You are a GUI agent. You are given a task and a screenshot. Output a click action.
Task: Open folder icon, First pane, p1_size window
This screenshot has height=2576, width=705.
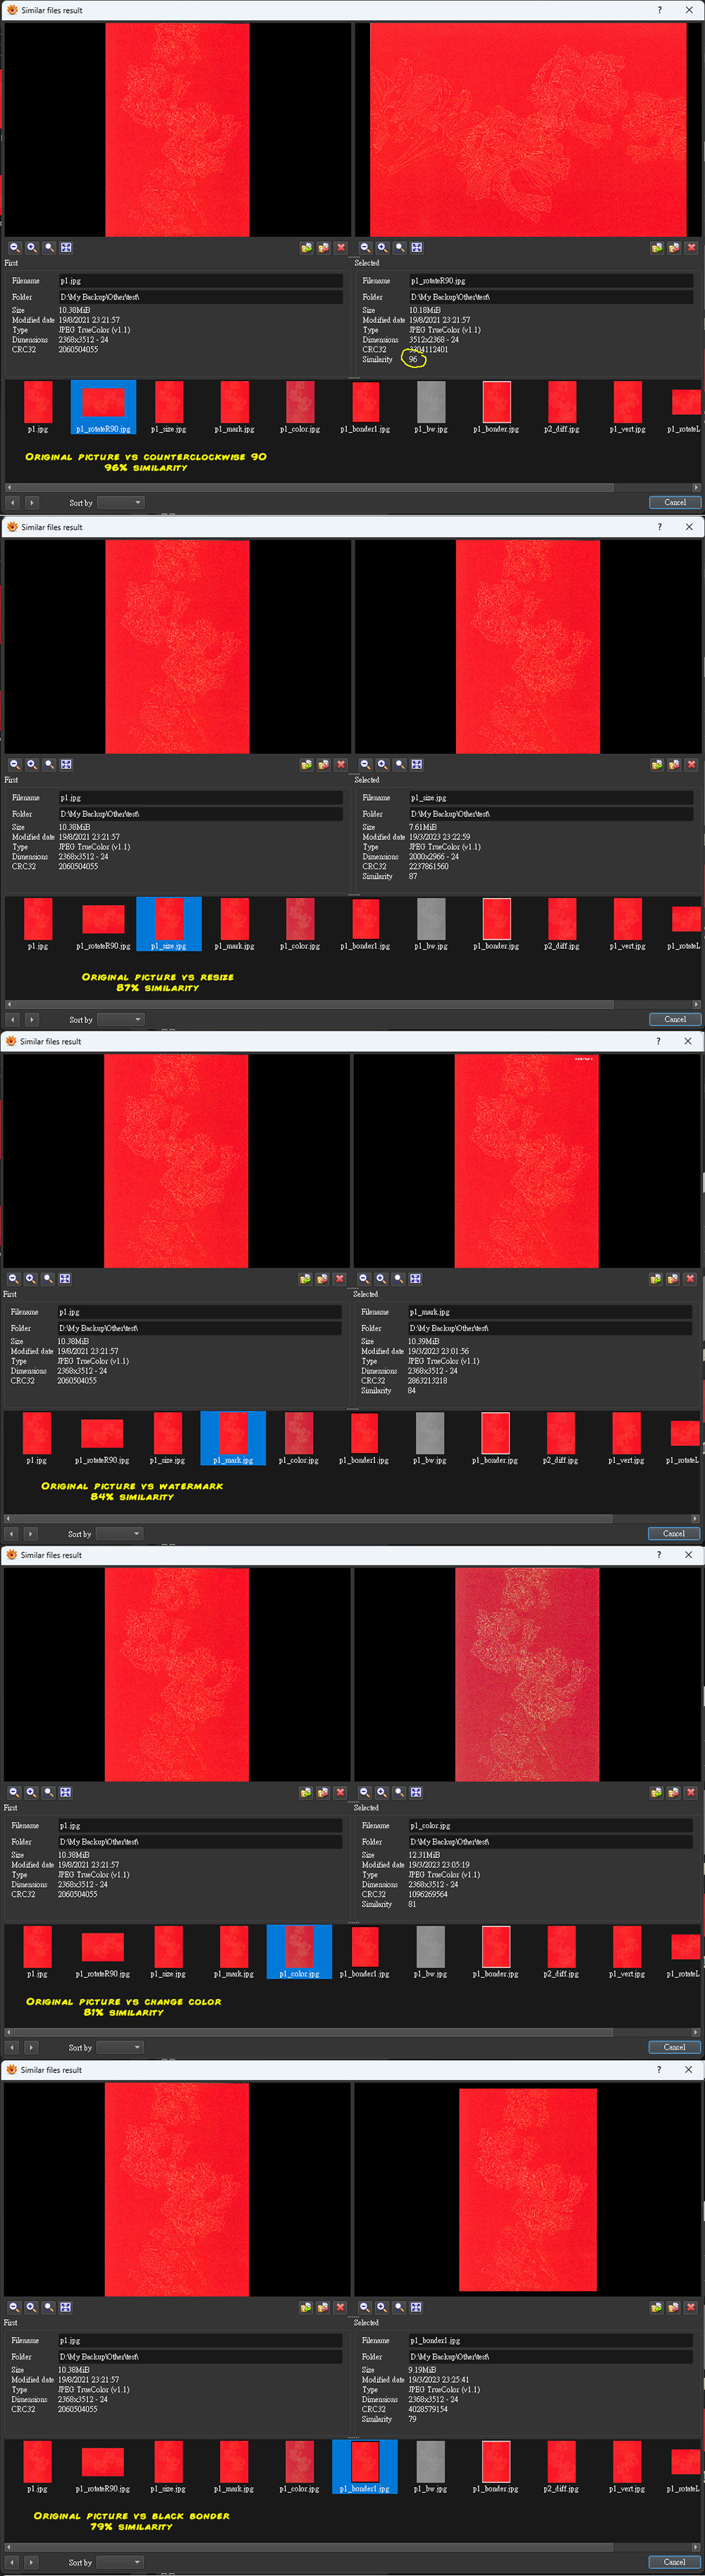(307, 764)
